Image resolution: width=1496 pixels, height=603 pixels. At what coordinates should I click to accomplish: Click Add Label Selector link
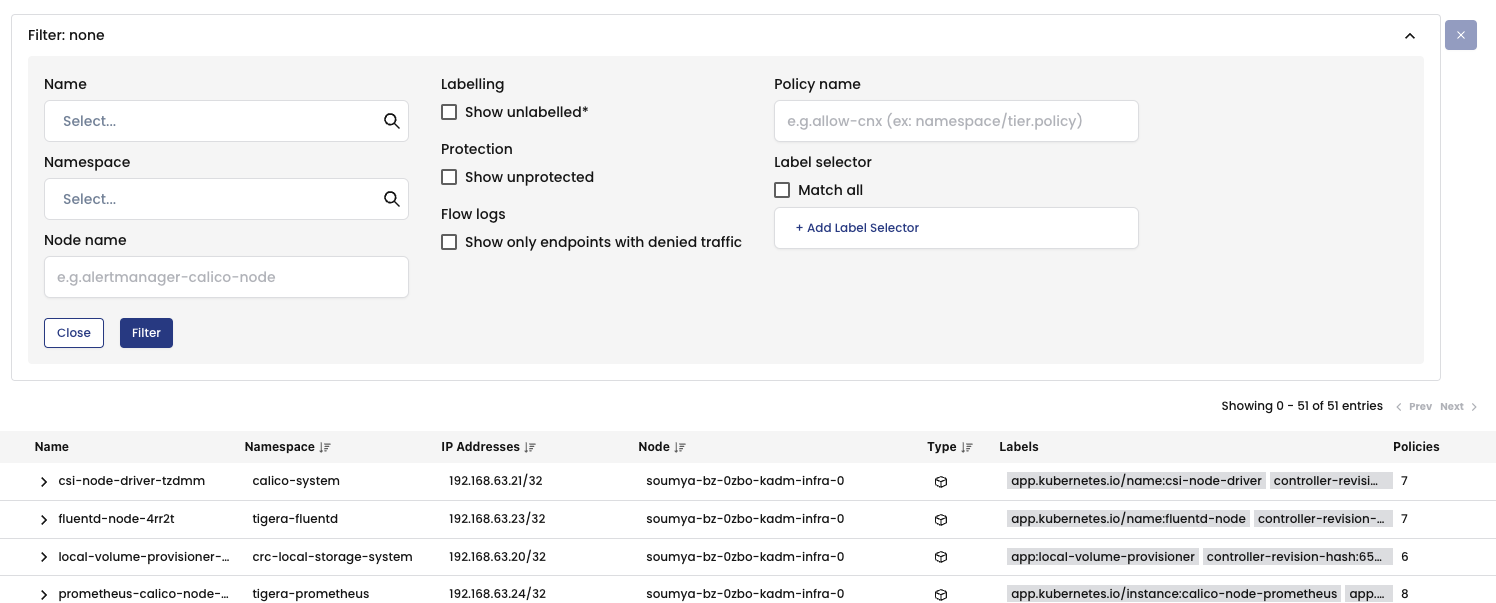tap(857, 228)
